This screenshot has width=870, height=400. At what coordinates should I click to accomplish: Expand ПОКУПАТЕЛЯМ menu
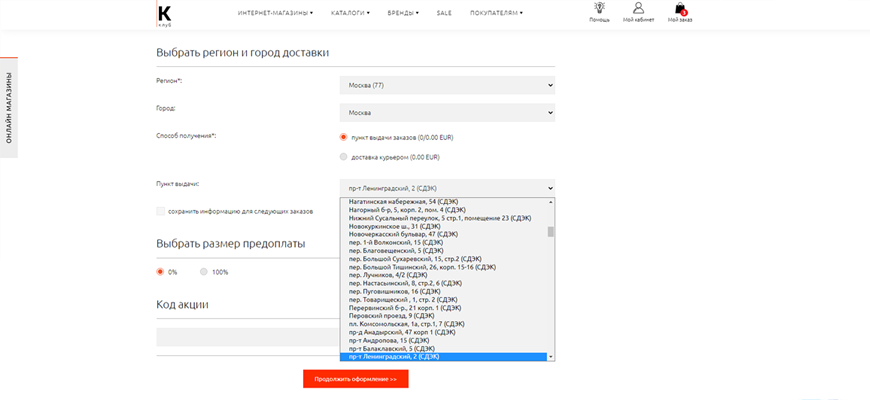pyautogui.click(x=496, y=13)
